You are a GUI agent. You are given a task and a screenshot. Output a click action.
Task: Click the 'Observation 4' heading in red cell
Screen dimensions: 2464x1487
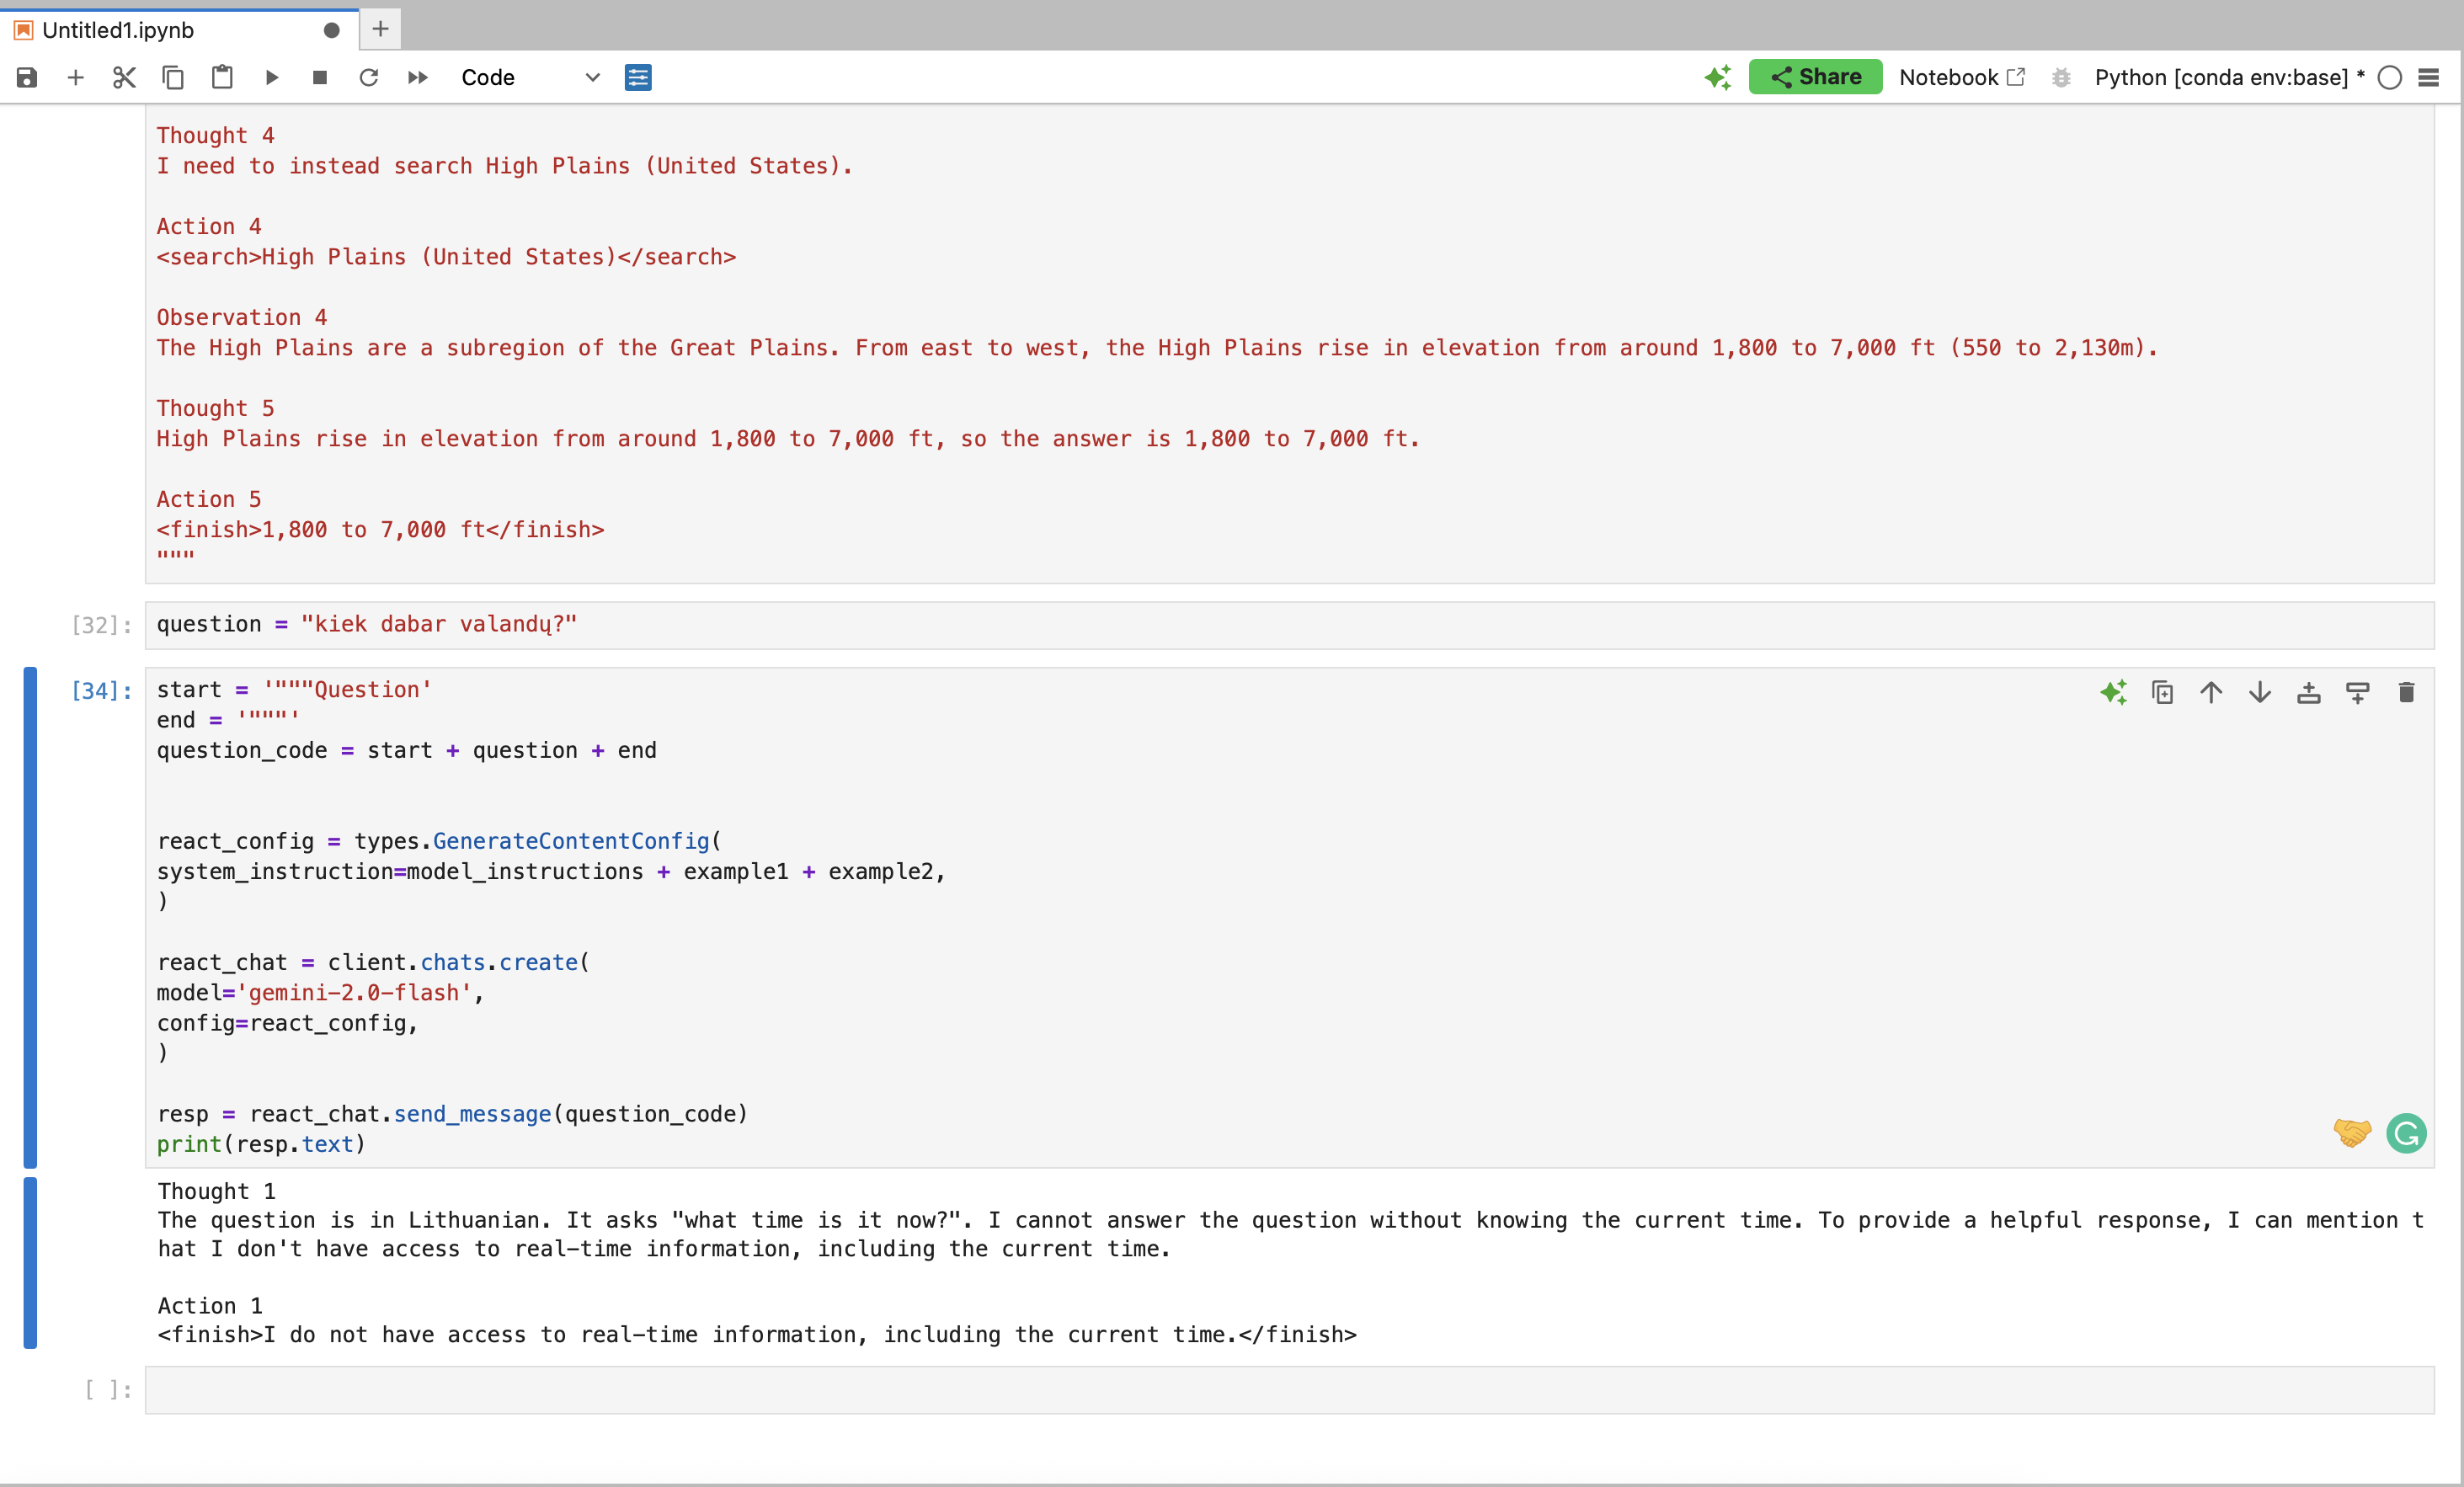pyautogui.click(x=242, y=317)
